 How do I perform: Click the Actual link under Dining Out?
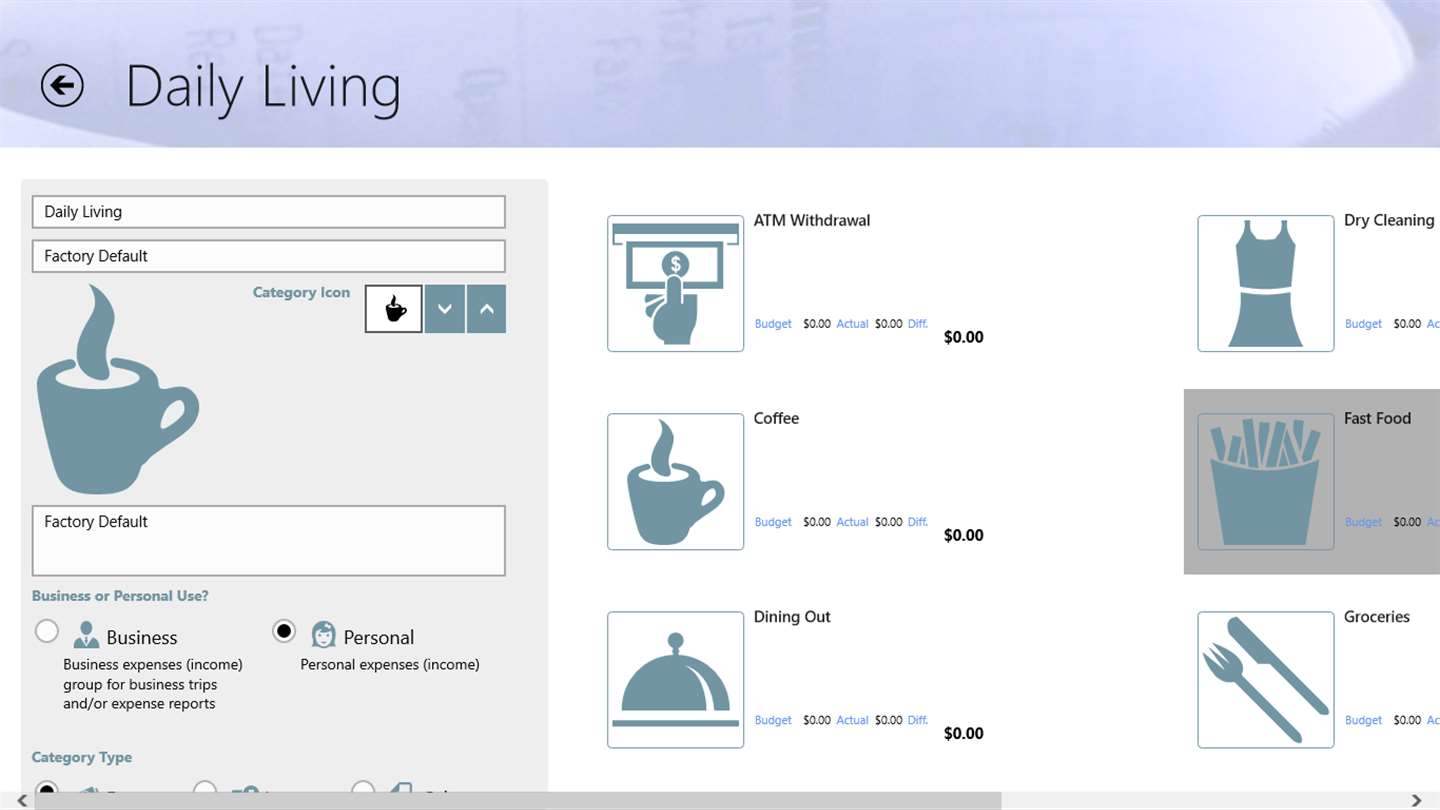pos(852,720)
